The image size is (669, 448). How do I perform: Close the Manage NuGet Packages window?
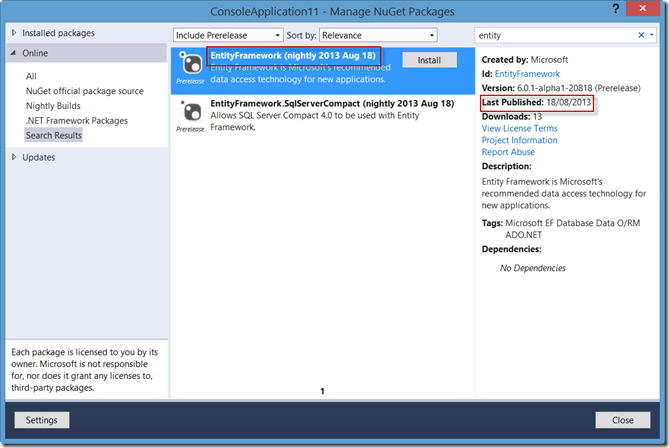pyautogui.click(x=643, y=8)
